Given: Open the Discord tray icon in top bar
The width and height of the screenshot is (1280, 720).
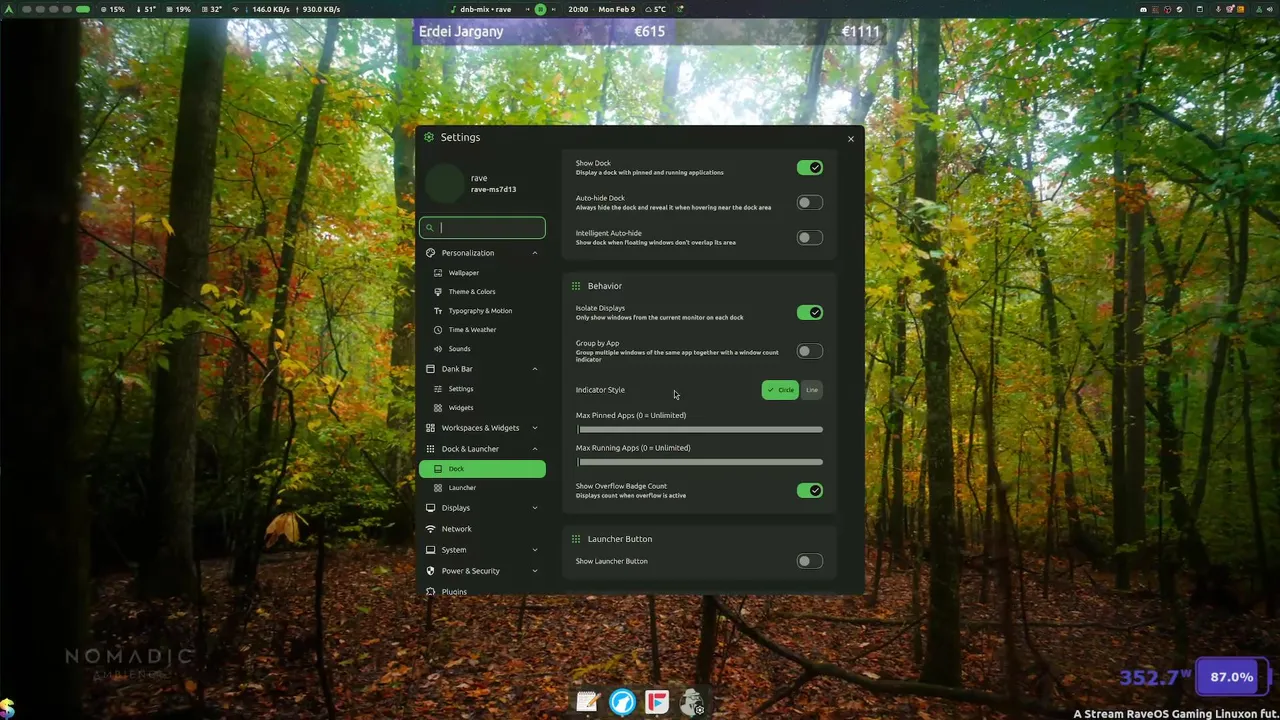Looking at the screenshot, I should [x=1144, y=9].
